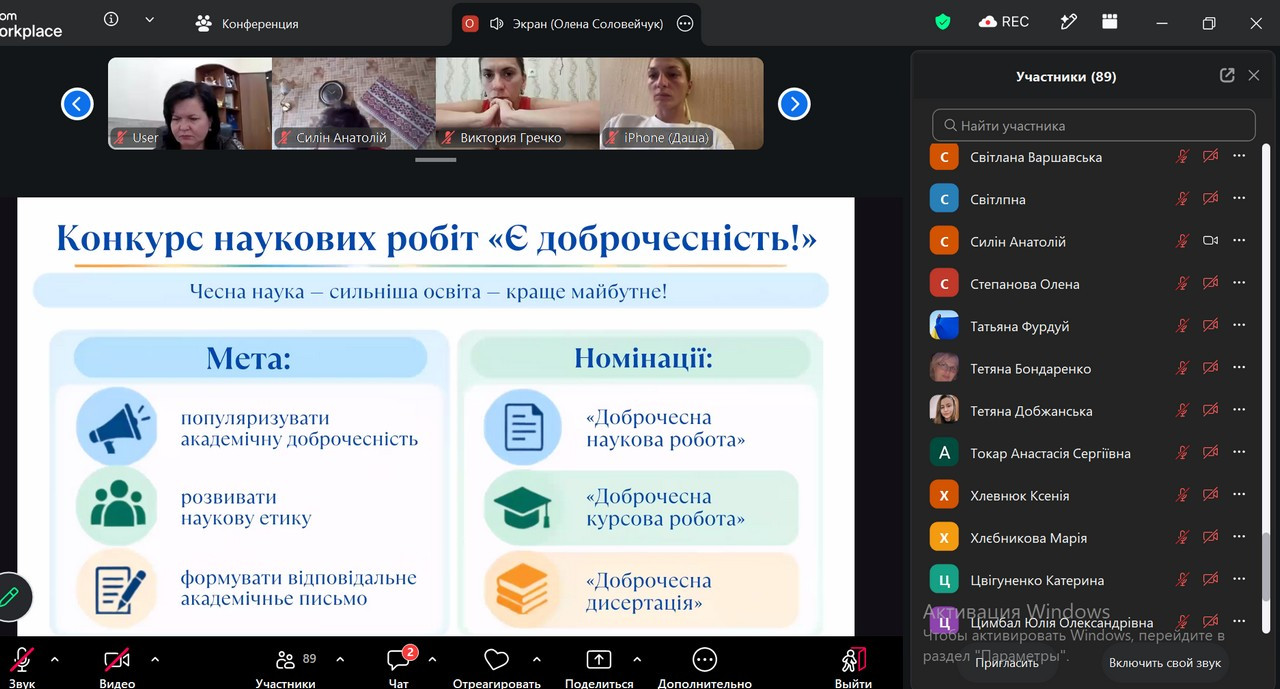
Task: Open more options for Хлевнюк Ксенія
Action: click(x=1239, y=495)
